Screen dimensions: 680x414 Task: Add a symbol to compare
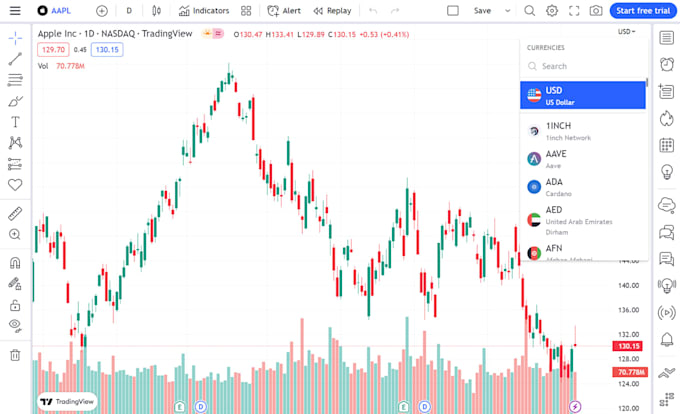(102, 11)
